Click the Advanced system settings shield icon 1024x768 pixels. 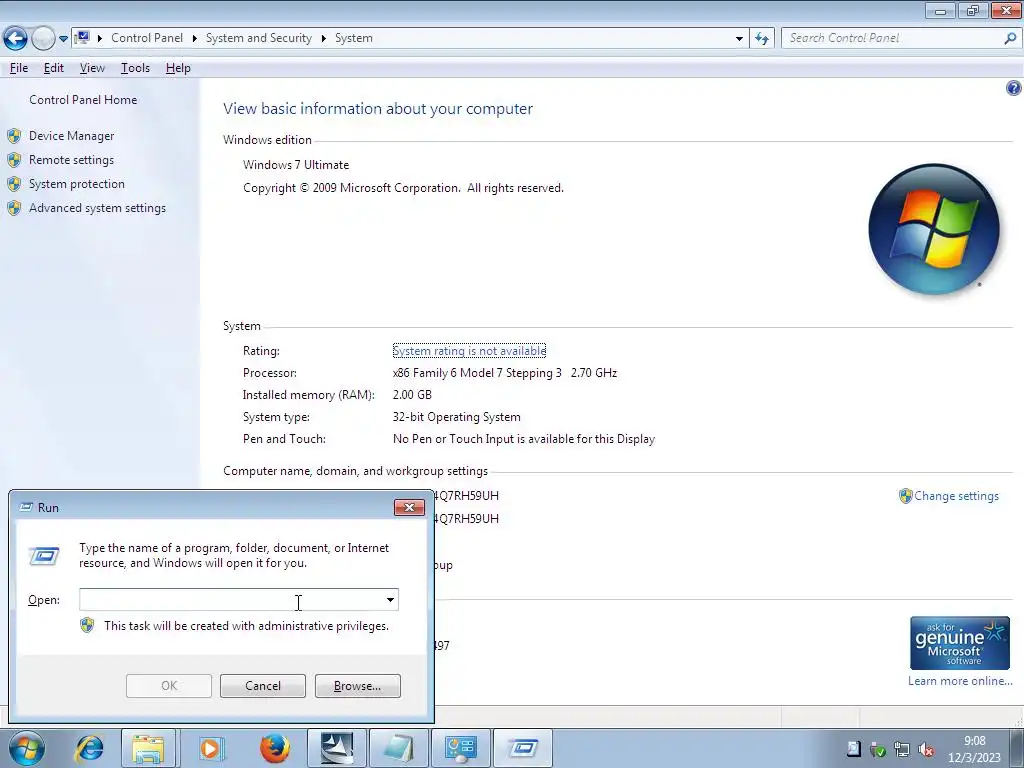[x=14, y=208]
